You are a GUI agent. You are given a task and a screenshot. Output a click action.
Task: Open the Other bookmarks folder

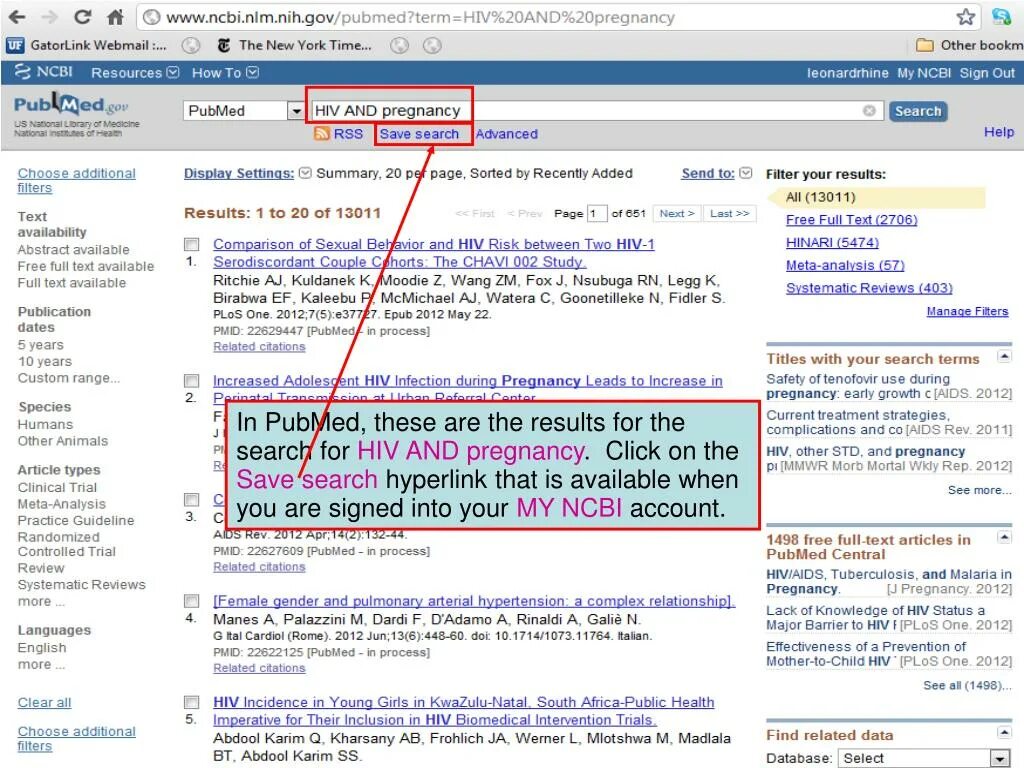[x=969, y=45]
